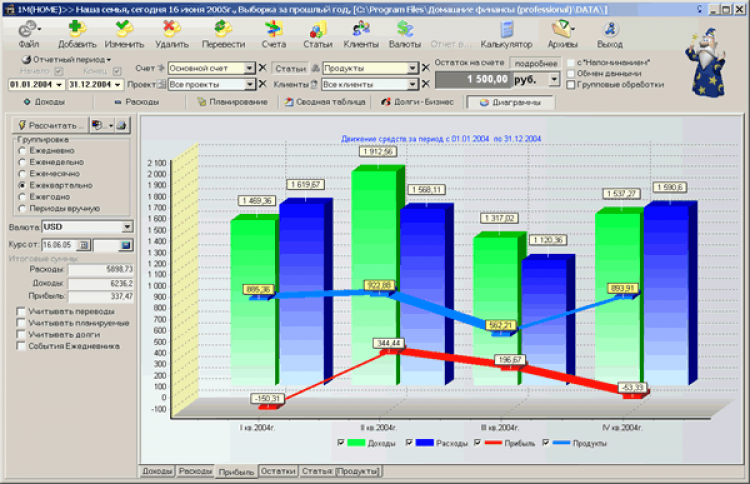This screenshot has width=750, height=484.
Task: Click the Добавить (Add) toolbar icon
Action: [77, 33]
